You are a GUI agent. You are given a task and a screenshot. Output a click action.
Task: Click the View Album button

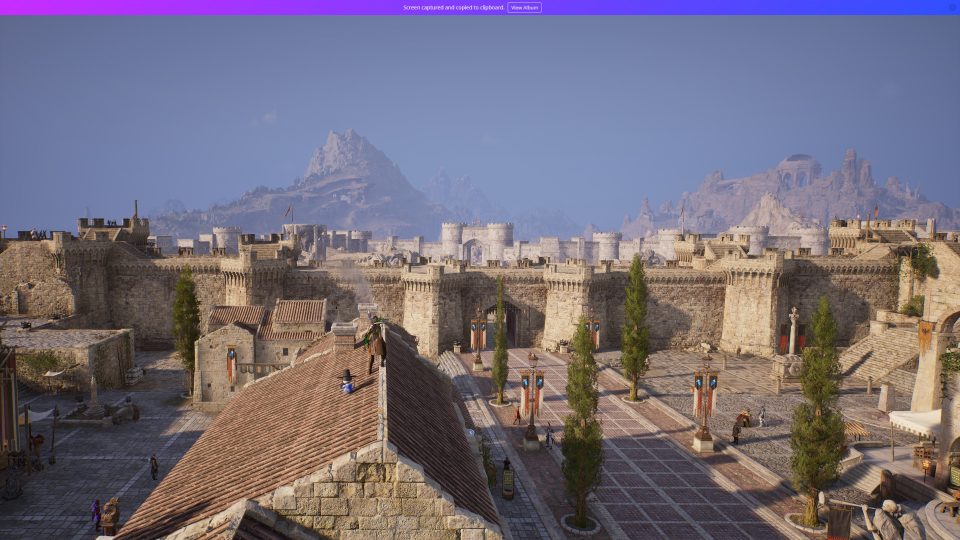click(x=524, y=7)
